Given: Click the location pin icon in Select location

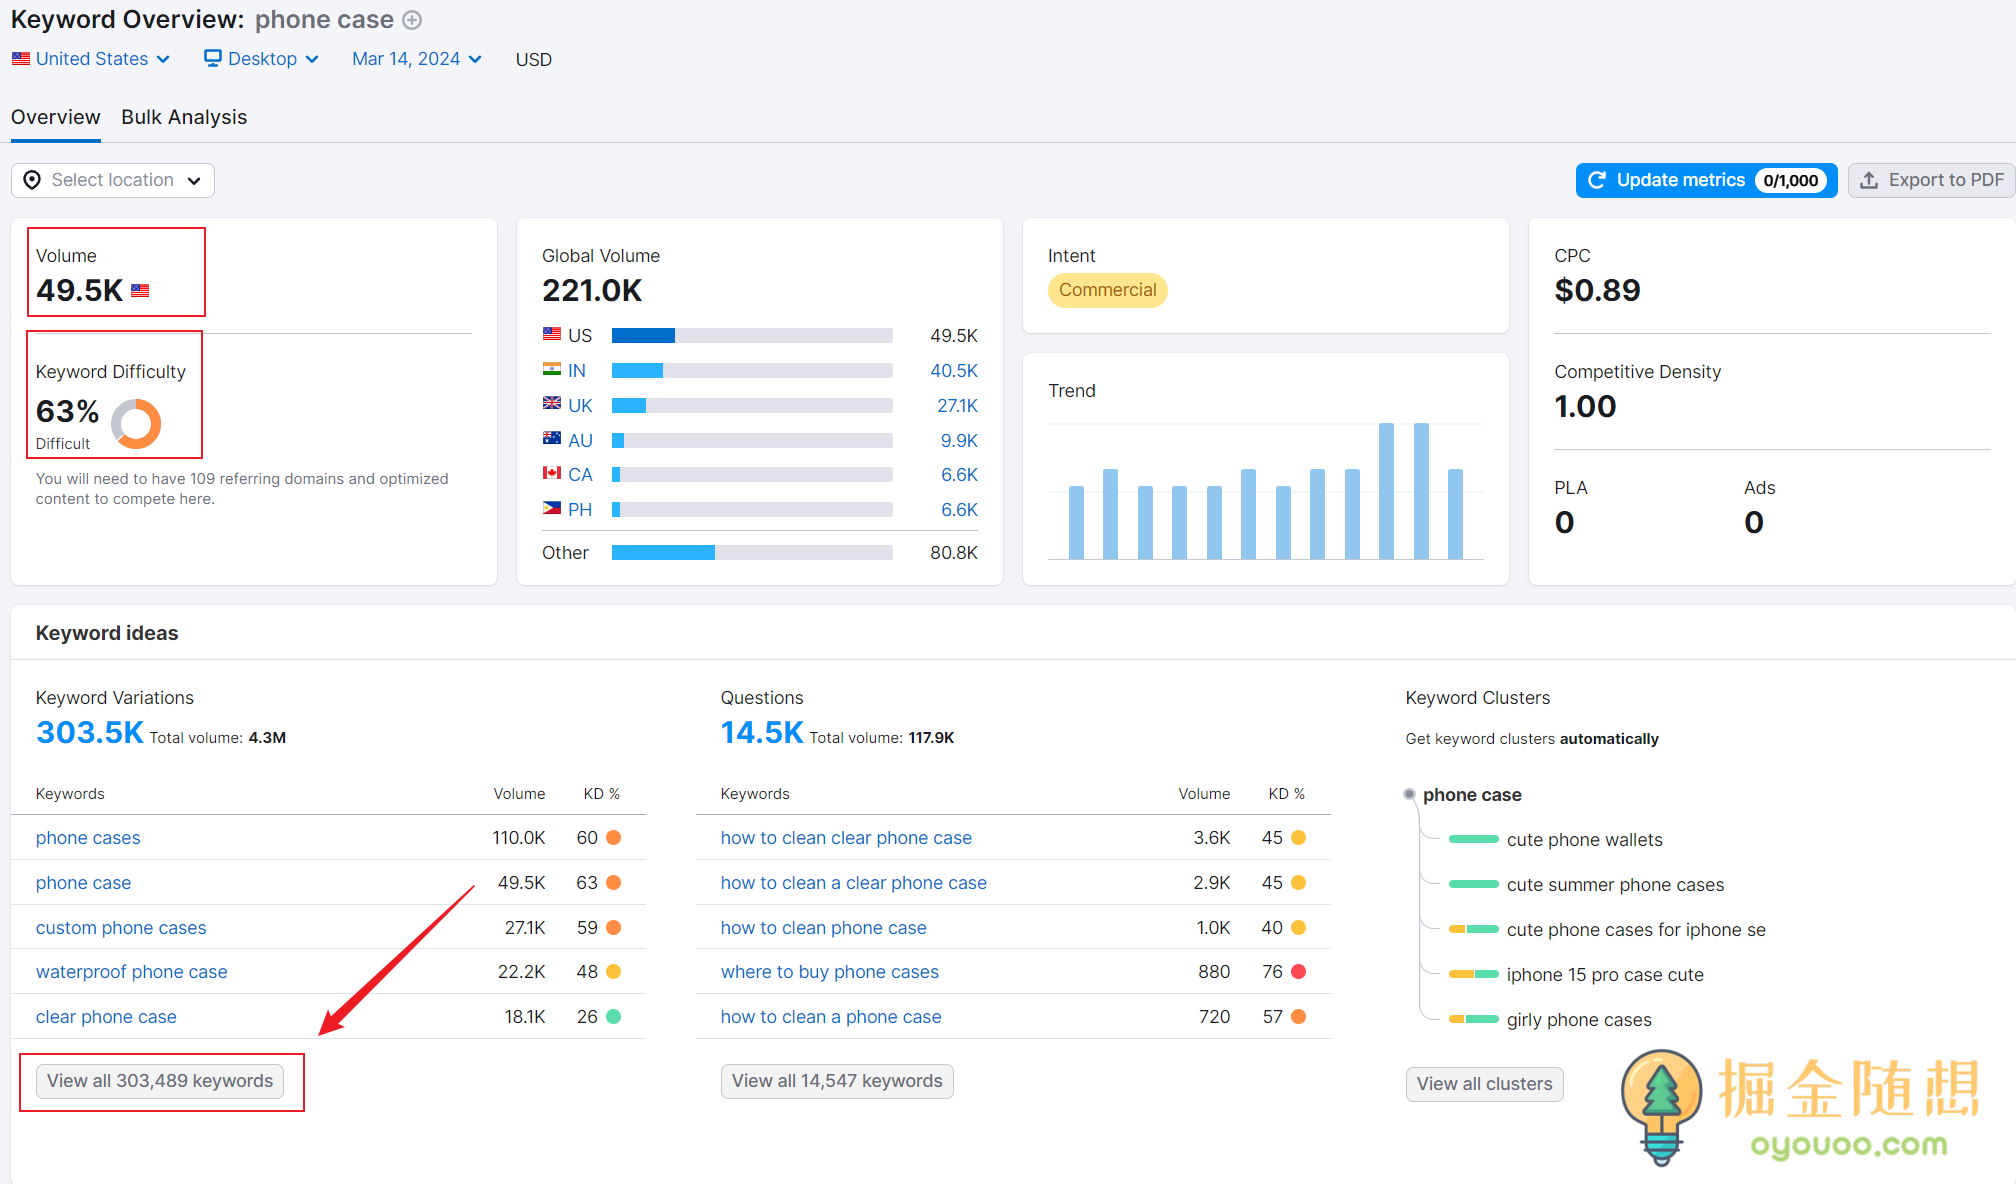Looking at the screenshot, I should click(32, 180).
